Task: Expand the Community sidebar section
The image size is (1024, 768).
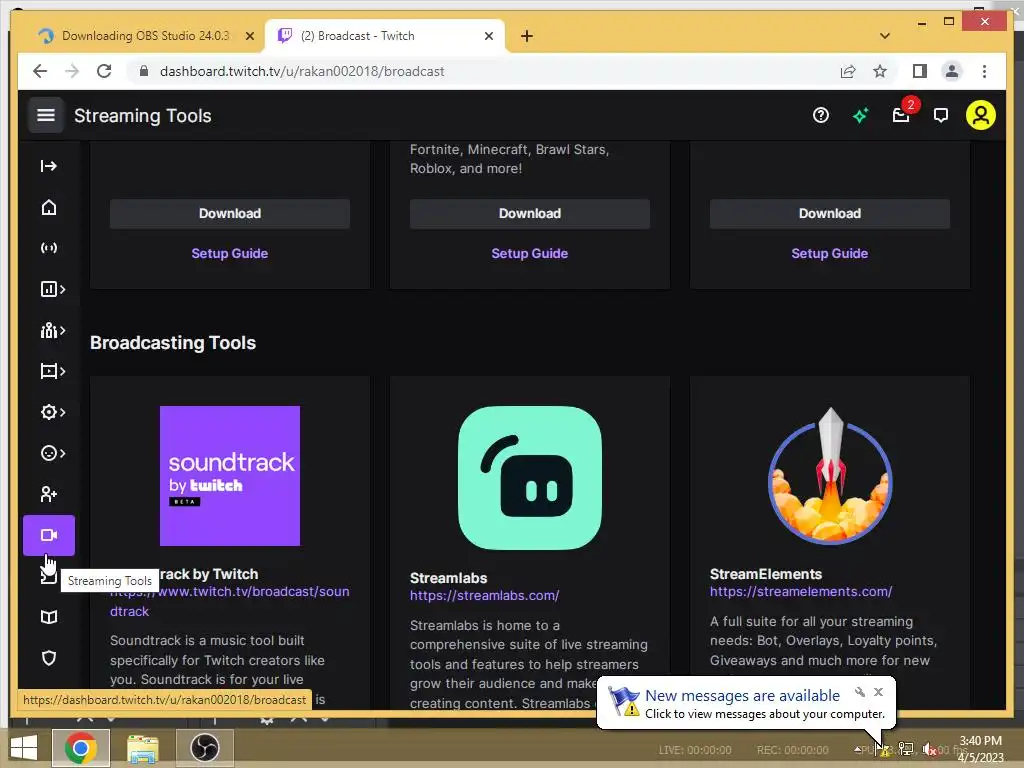Action: click(52, 330)
